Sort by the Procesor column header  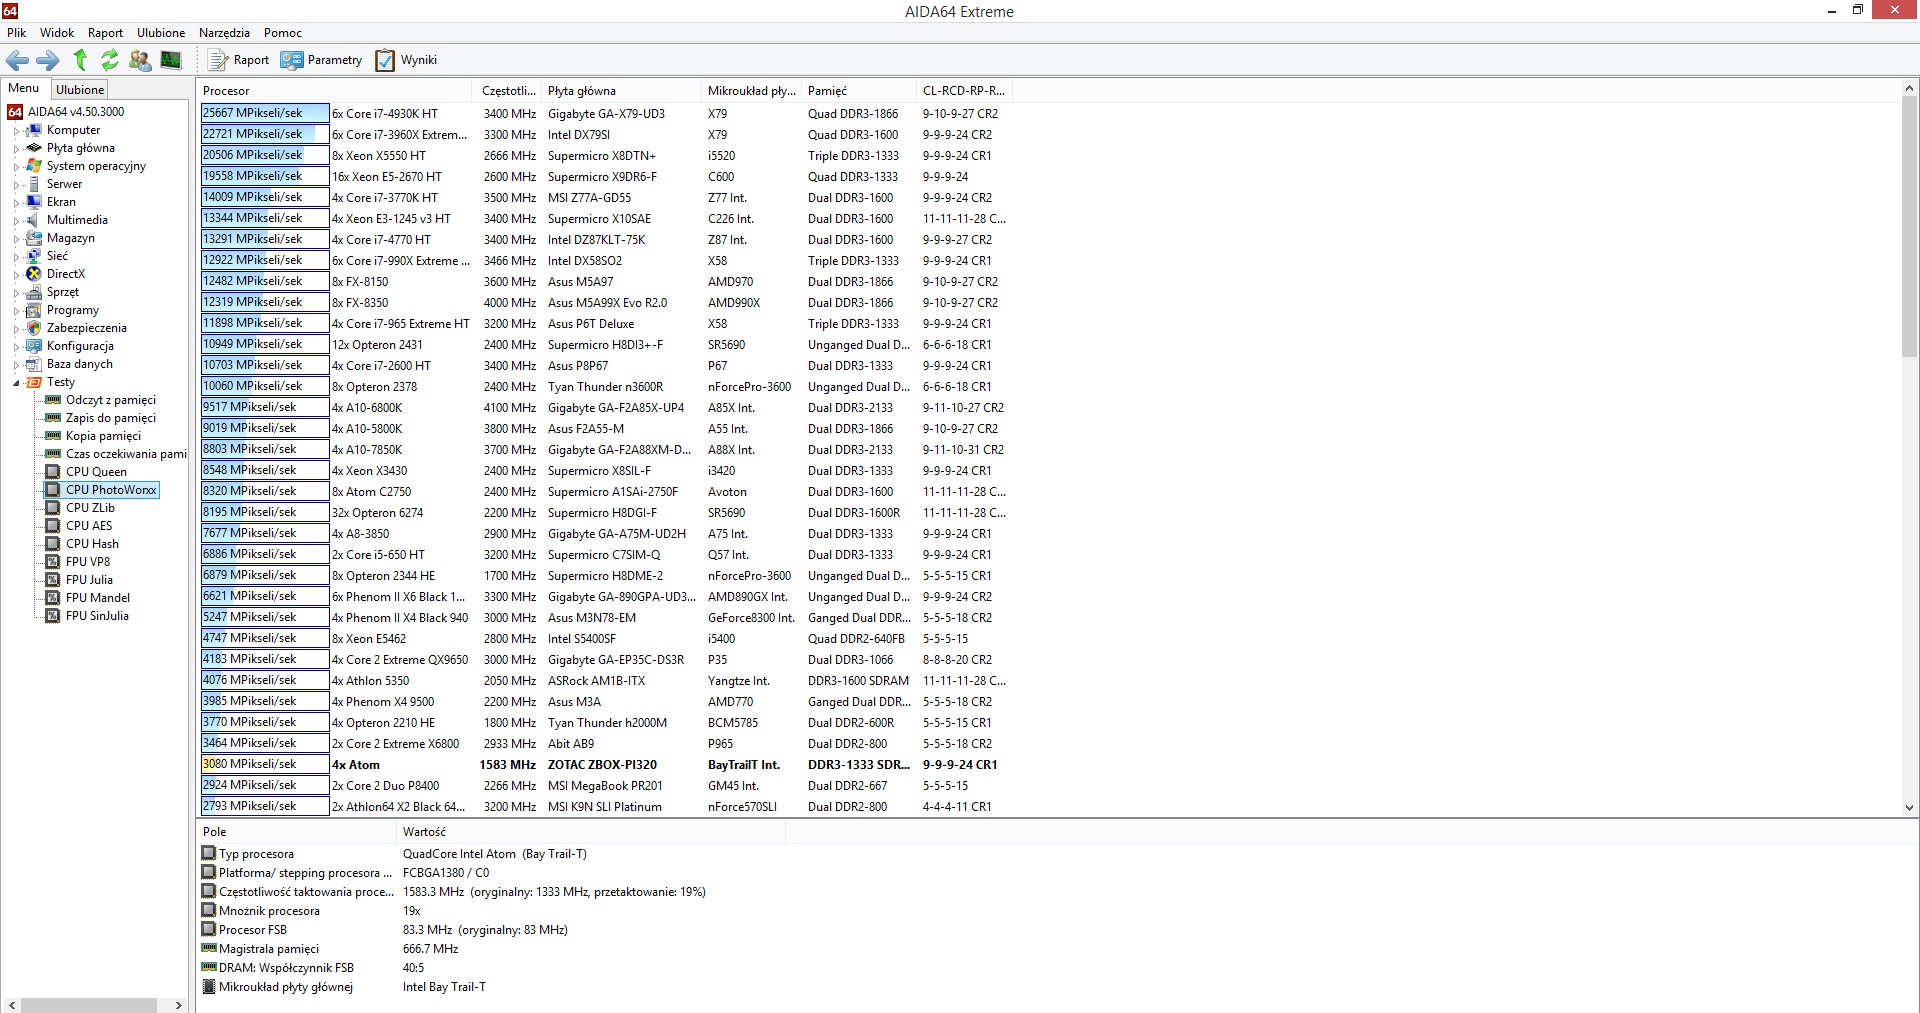point(336,91)
